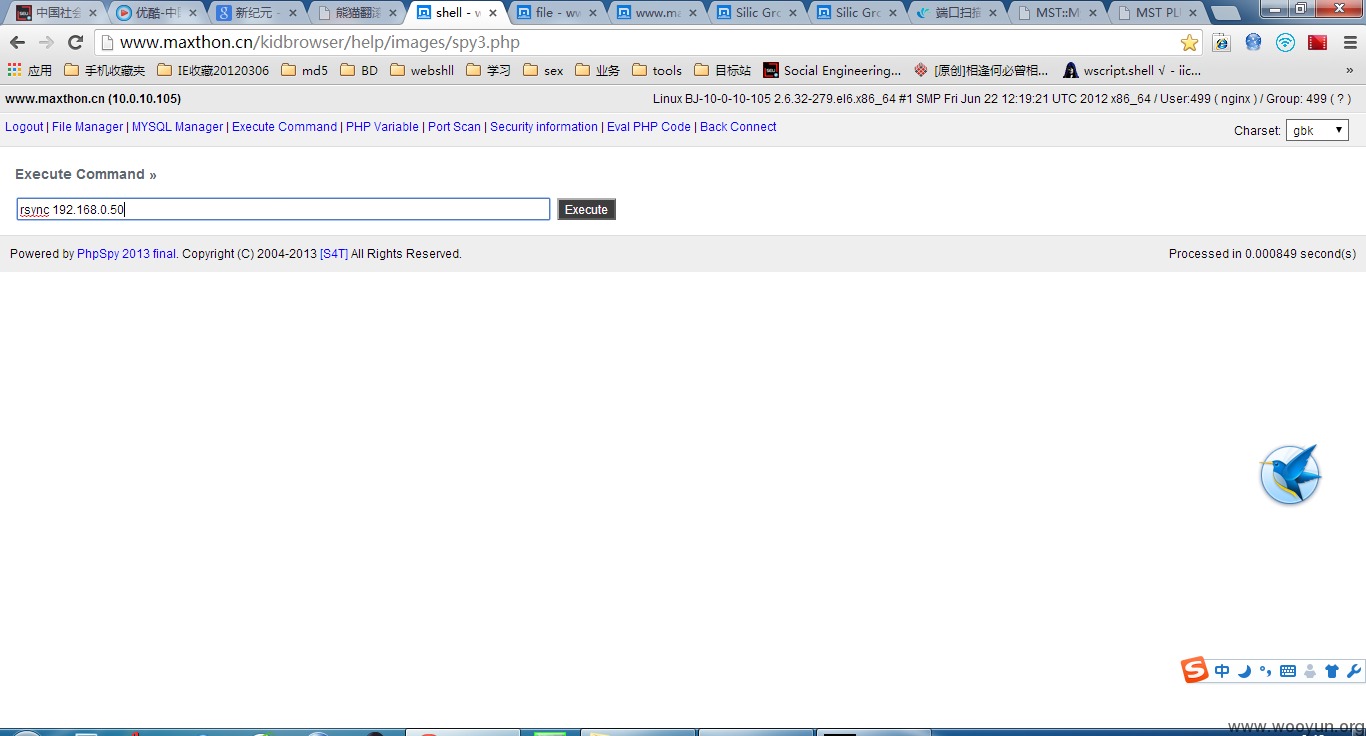Viewport: 1366px width, 736px height.
Task: Open the wscript.shell bookmark
Action: pos(1132,70)
